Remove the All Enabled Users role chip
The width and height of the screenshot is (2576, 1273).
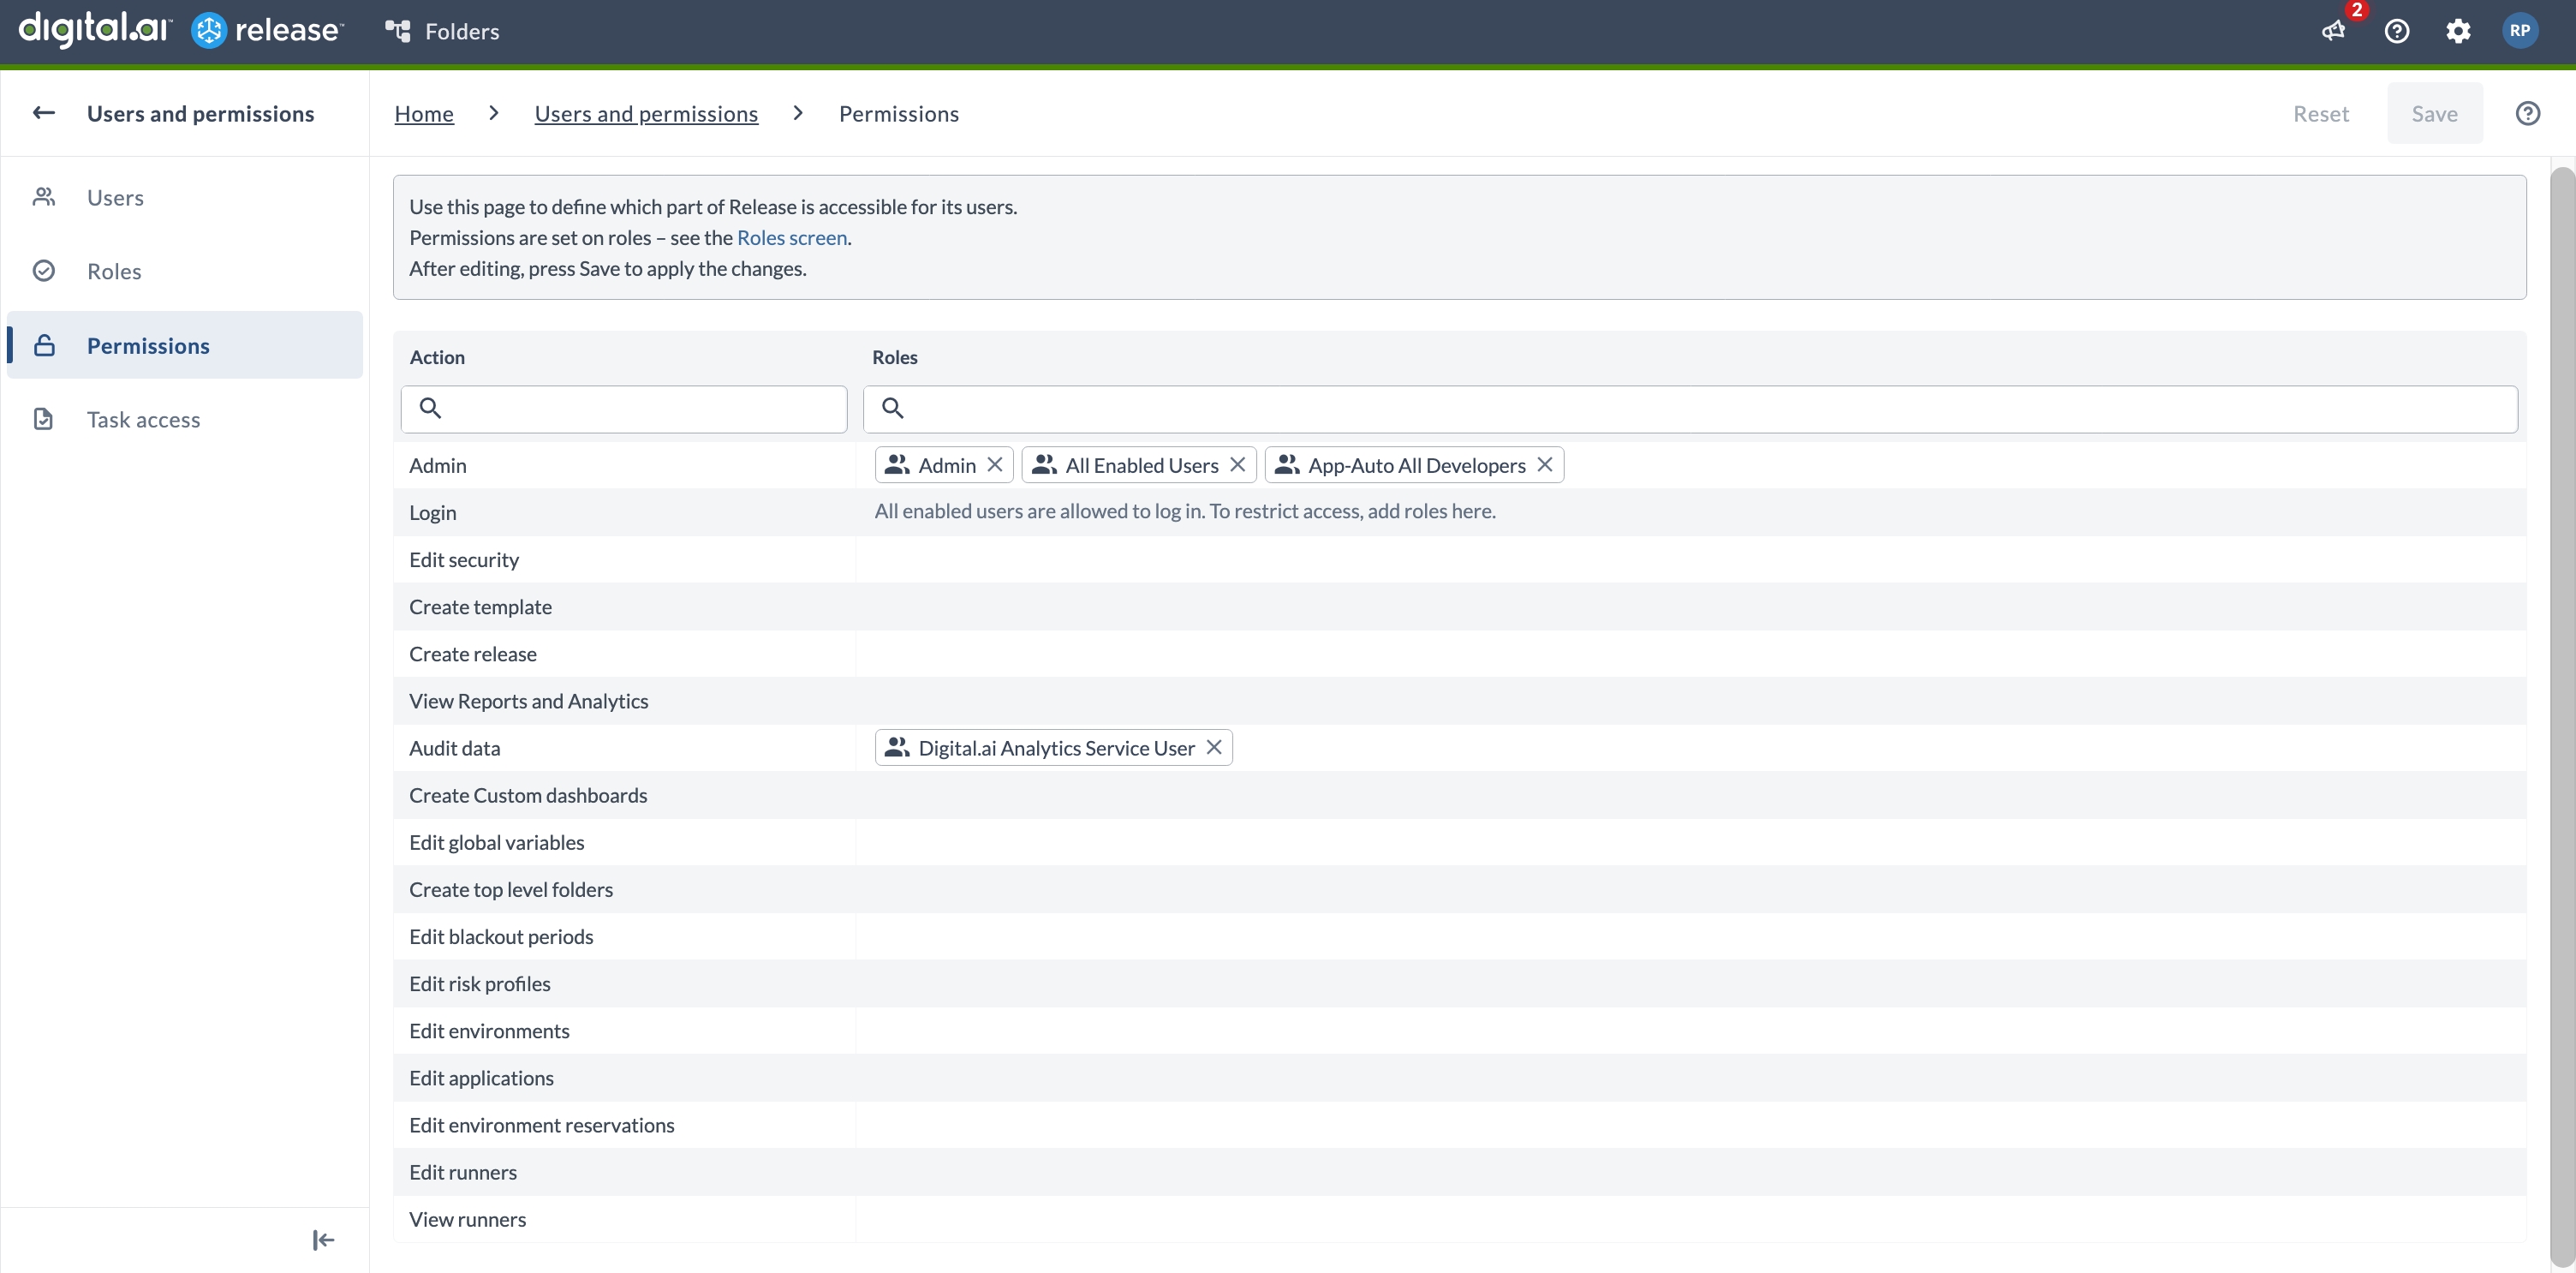[1239, 464]
